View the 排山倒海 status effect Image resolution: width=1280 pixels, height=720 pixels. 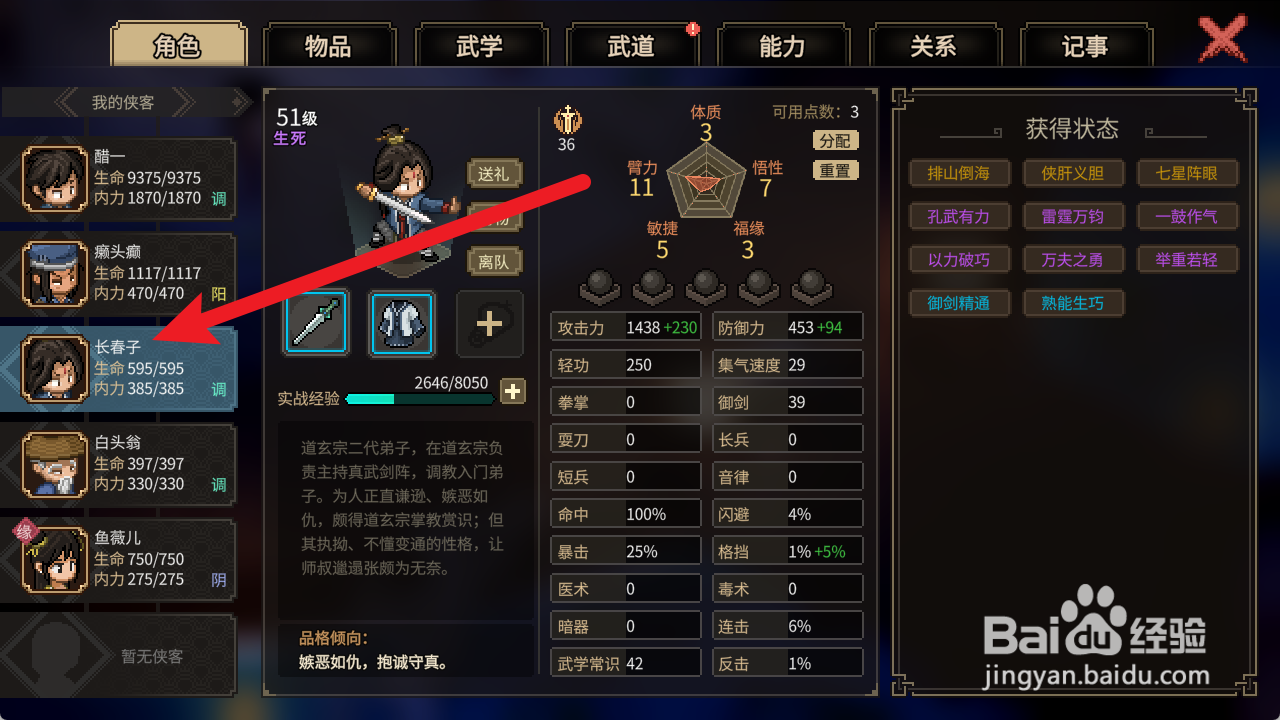(x=959, y=173)
